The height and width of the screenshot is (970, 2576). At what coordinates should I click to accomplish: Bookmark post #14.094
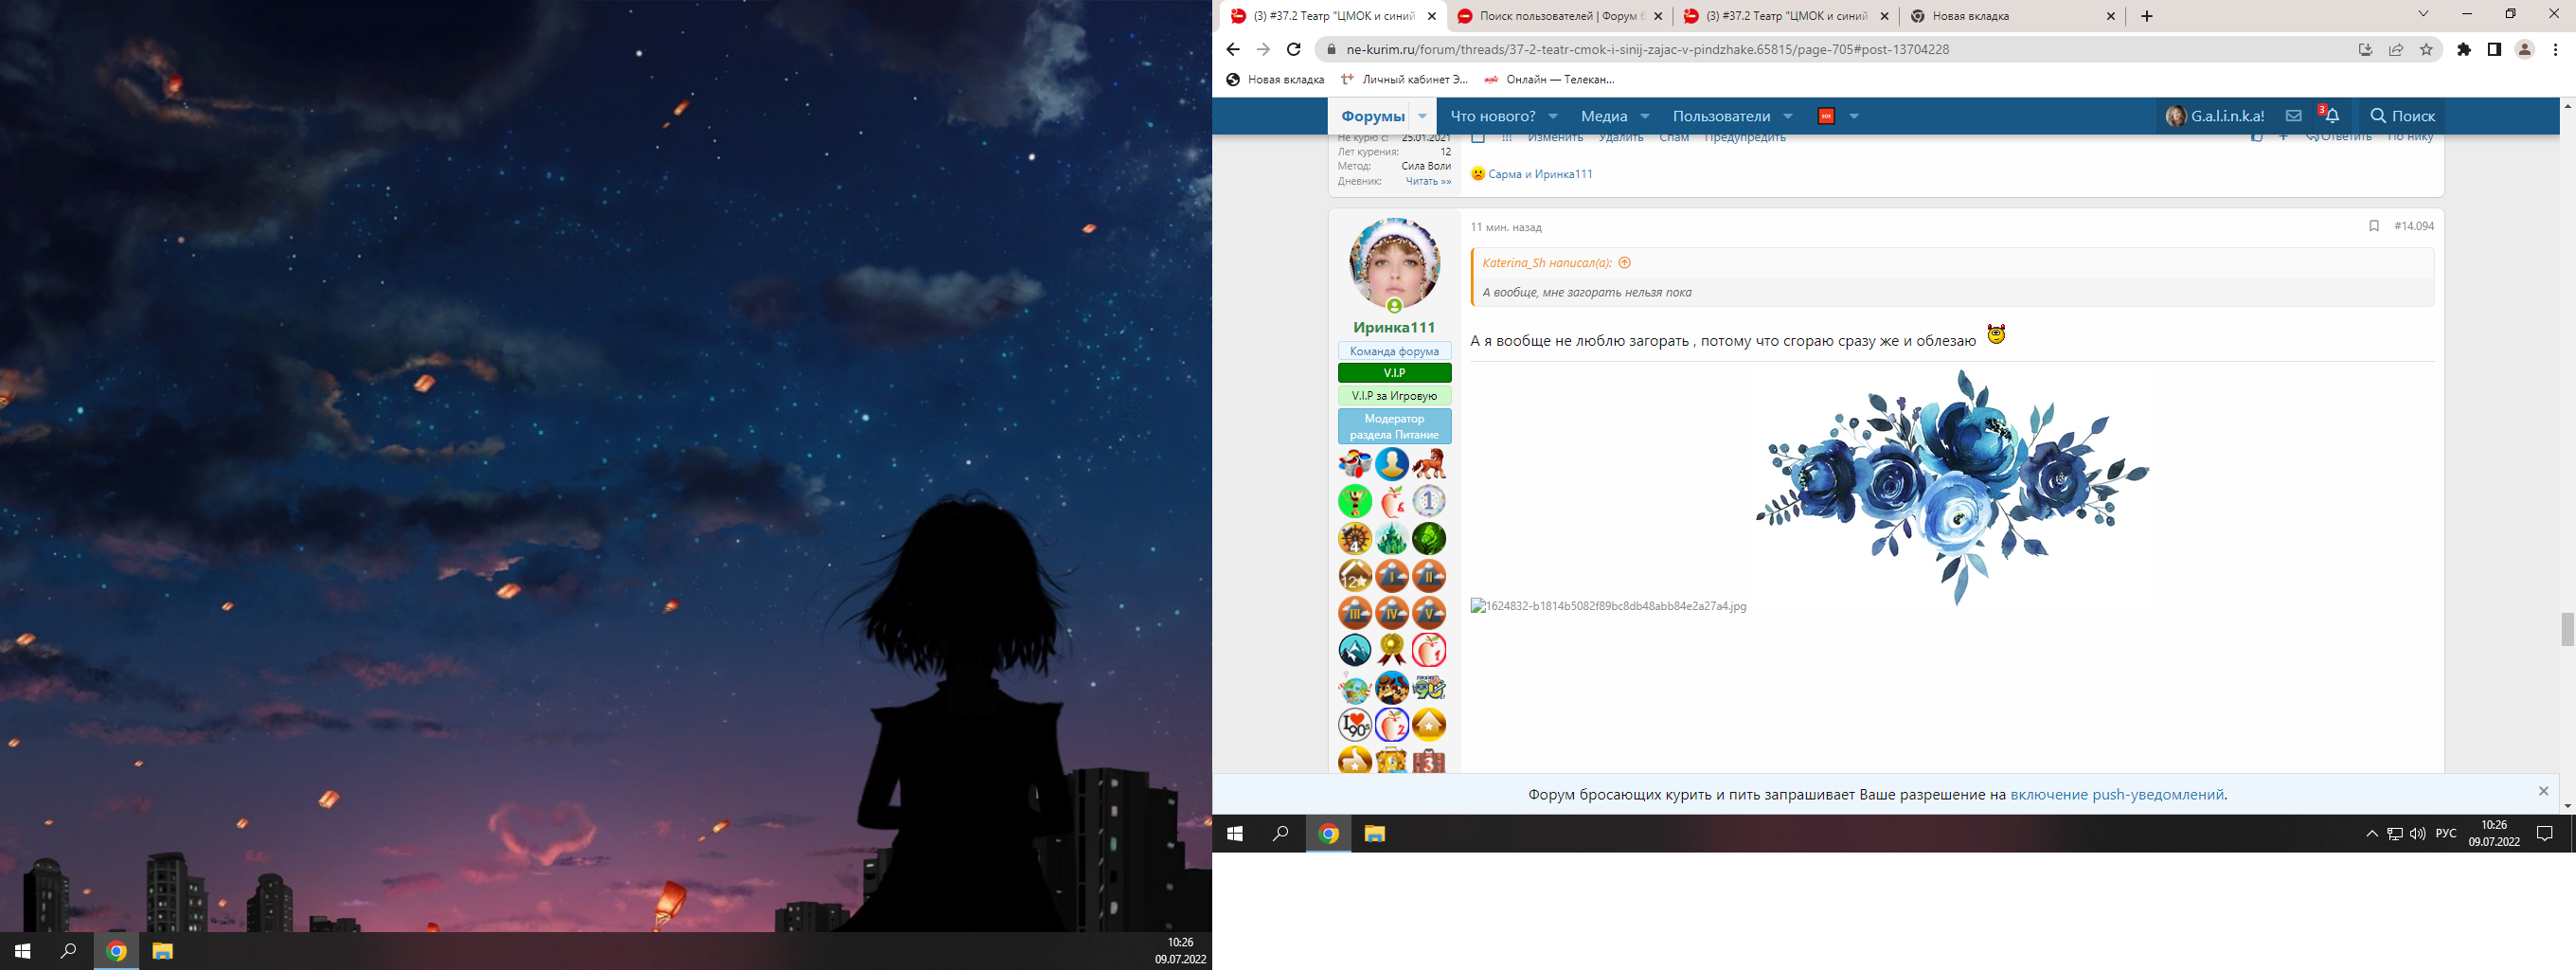coord(2374,226)
